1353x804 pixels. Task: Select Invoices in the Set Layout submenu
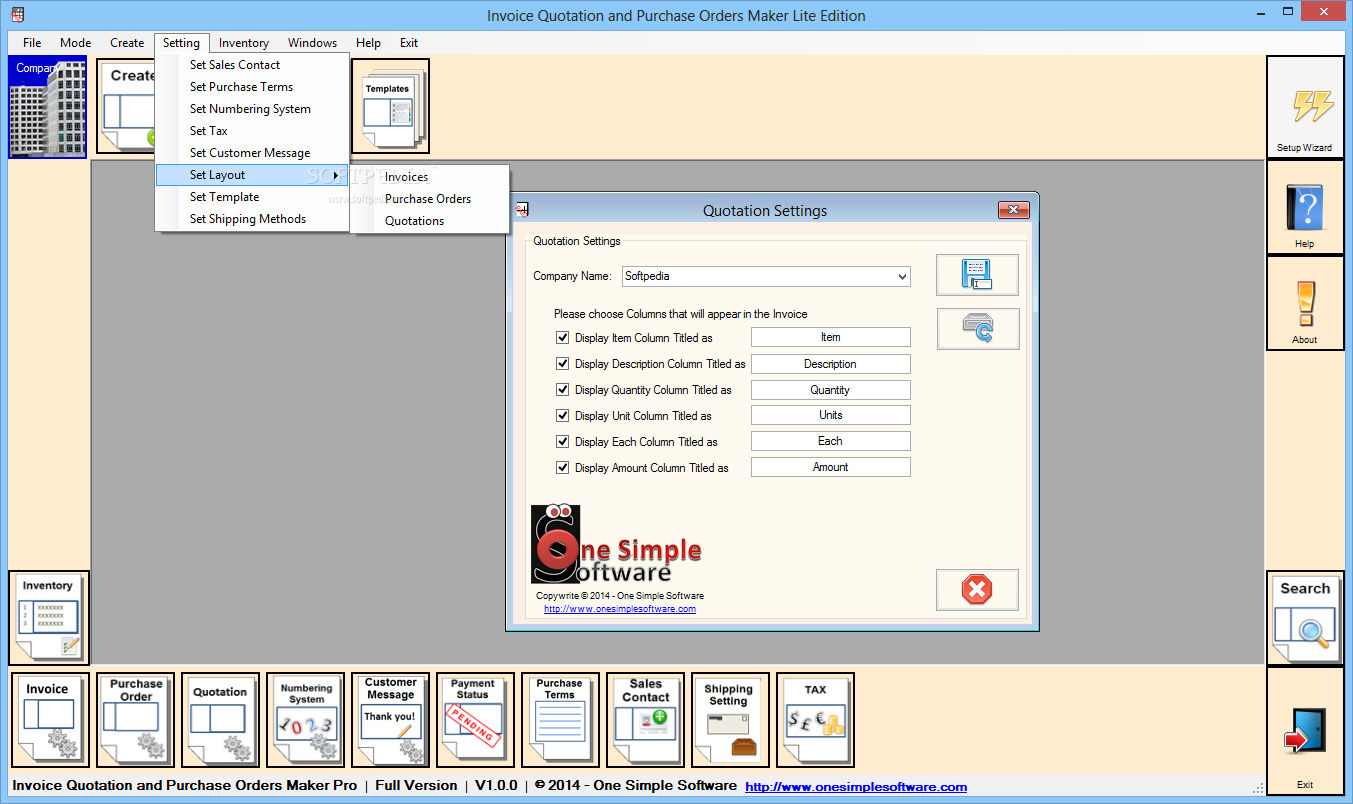coord(430,177)
